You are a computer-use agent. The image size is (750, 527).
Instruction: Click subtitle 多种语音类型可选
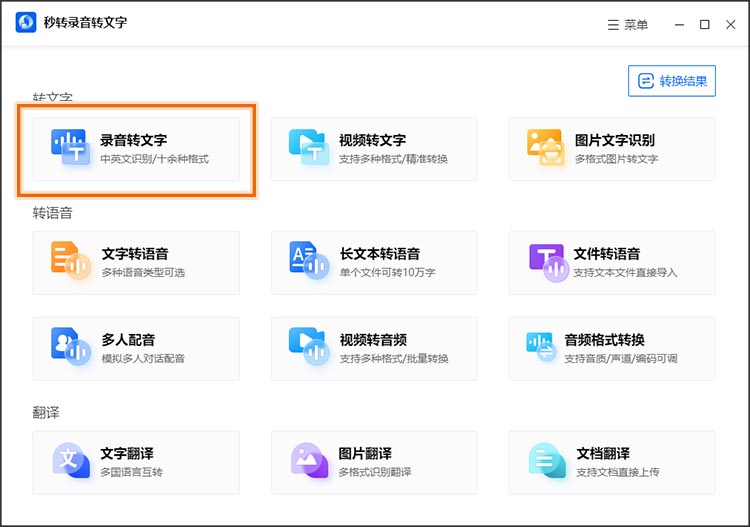(x=143, y=272)
